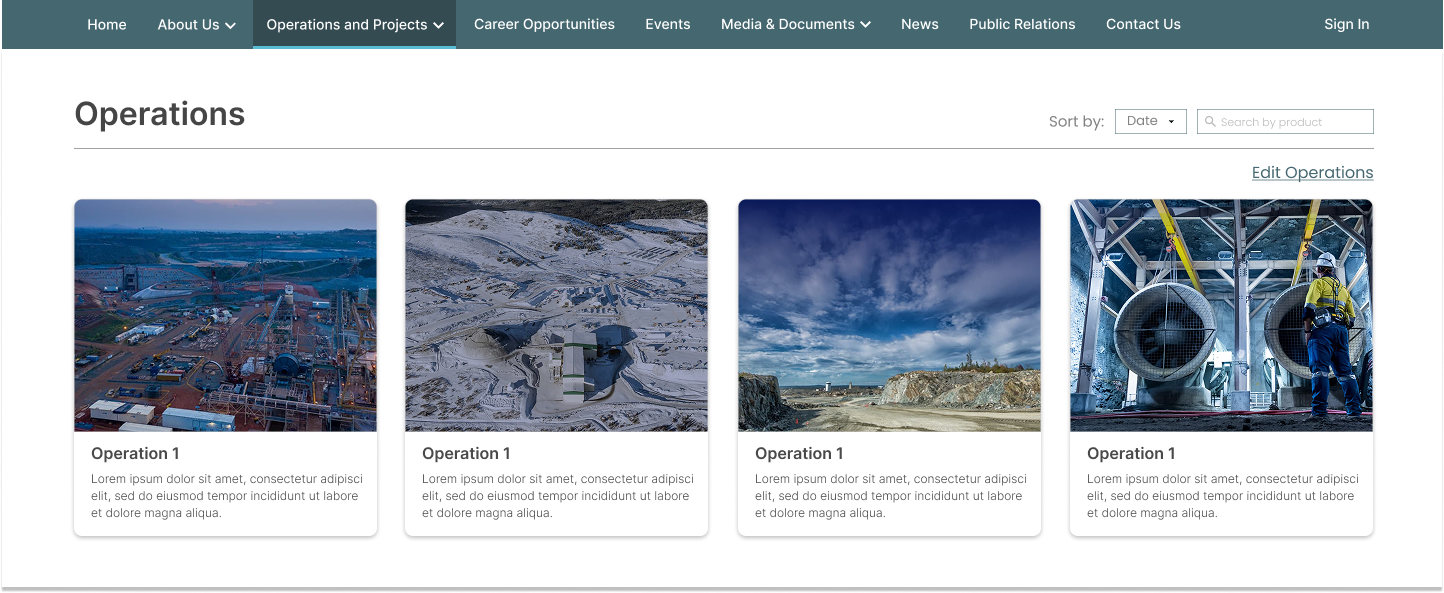Viewport: 1444px width, 593px height.
Task: Open the snowy open-pit mine image
Action: pos(556,315)
